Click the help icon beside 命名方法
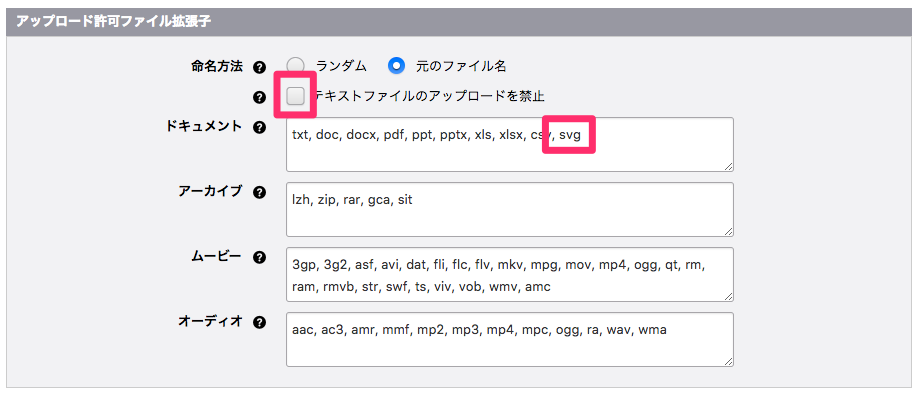The width and height of the screenshot is (920, 395). pyautogui.click(x=259, y=67)
